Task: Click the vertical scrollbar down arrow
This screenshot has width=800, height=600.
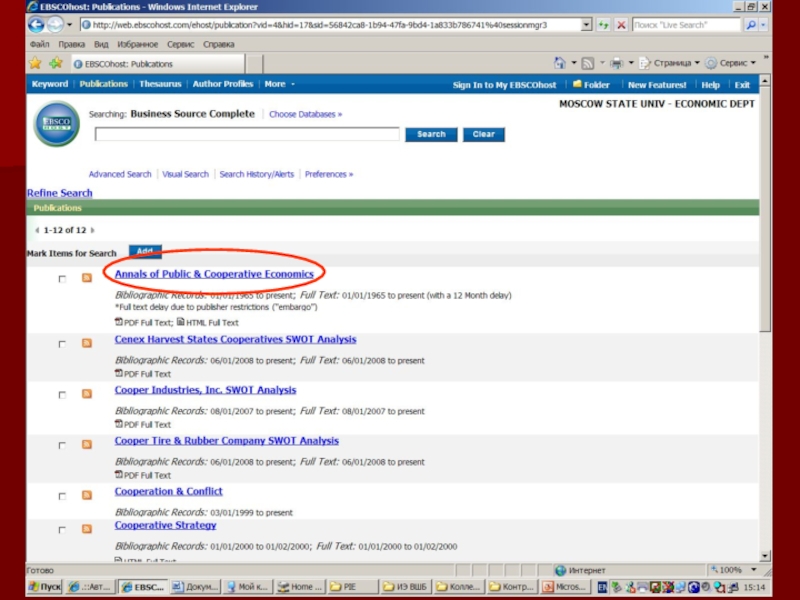Action: click(x=765, y=556)
